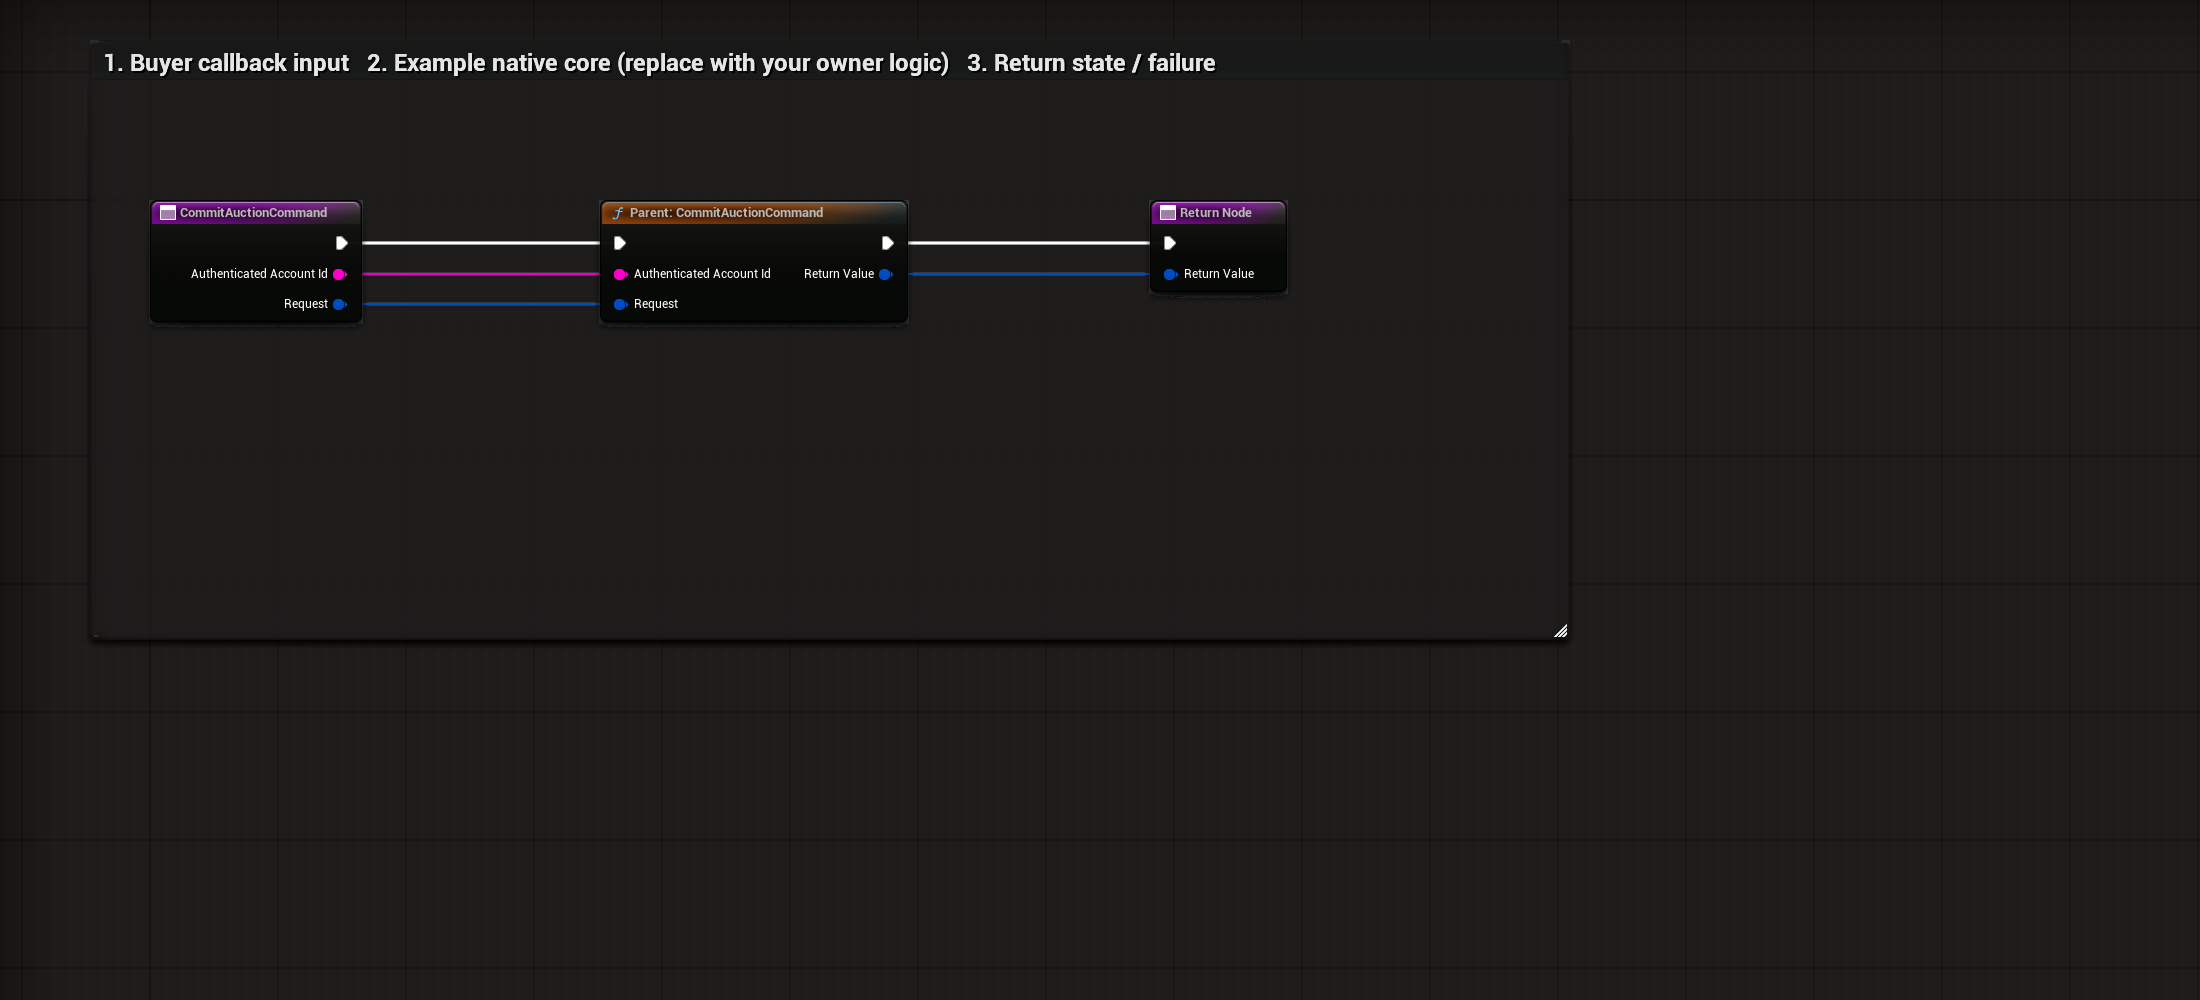Click 'Authenticated Account Id' label on Parent node
This screenshot has height=1000, width=2200.
[x=702, y=274]
